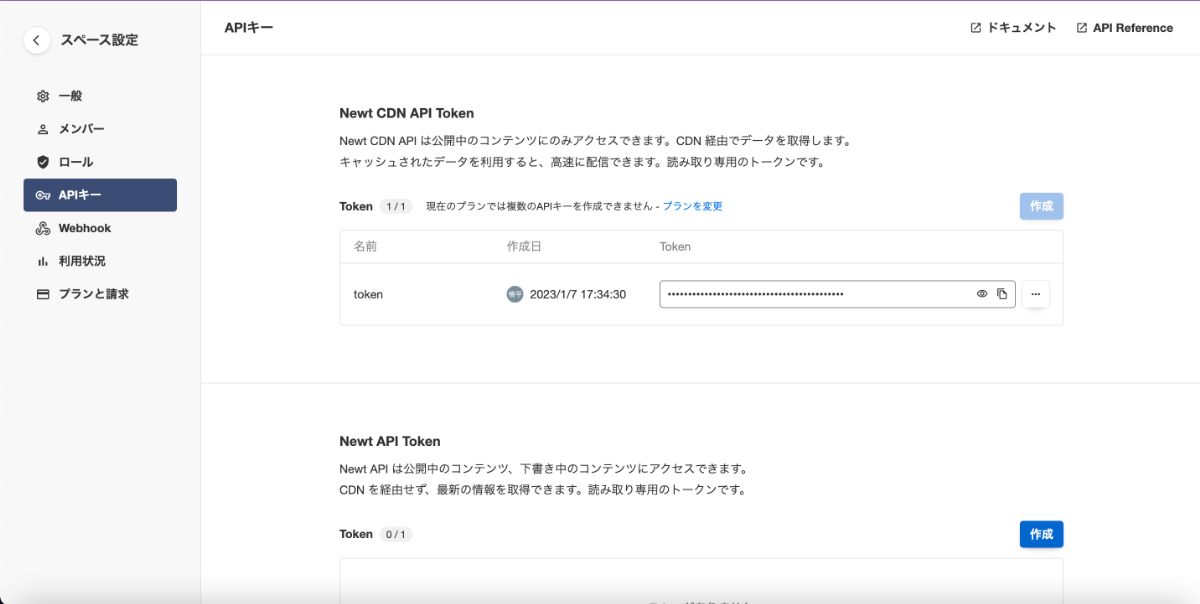Click the key icon beside APIキー
The width and height of the screenshot is (1200, 604).
43,195
